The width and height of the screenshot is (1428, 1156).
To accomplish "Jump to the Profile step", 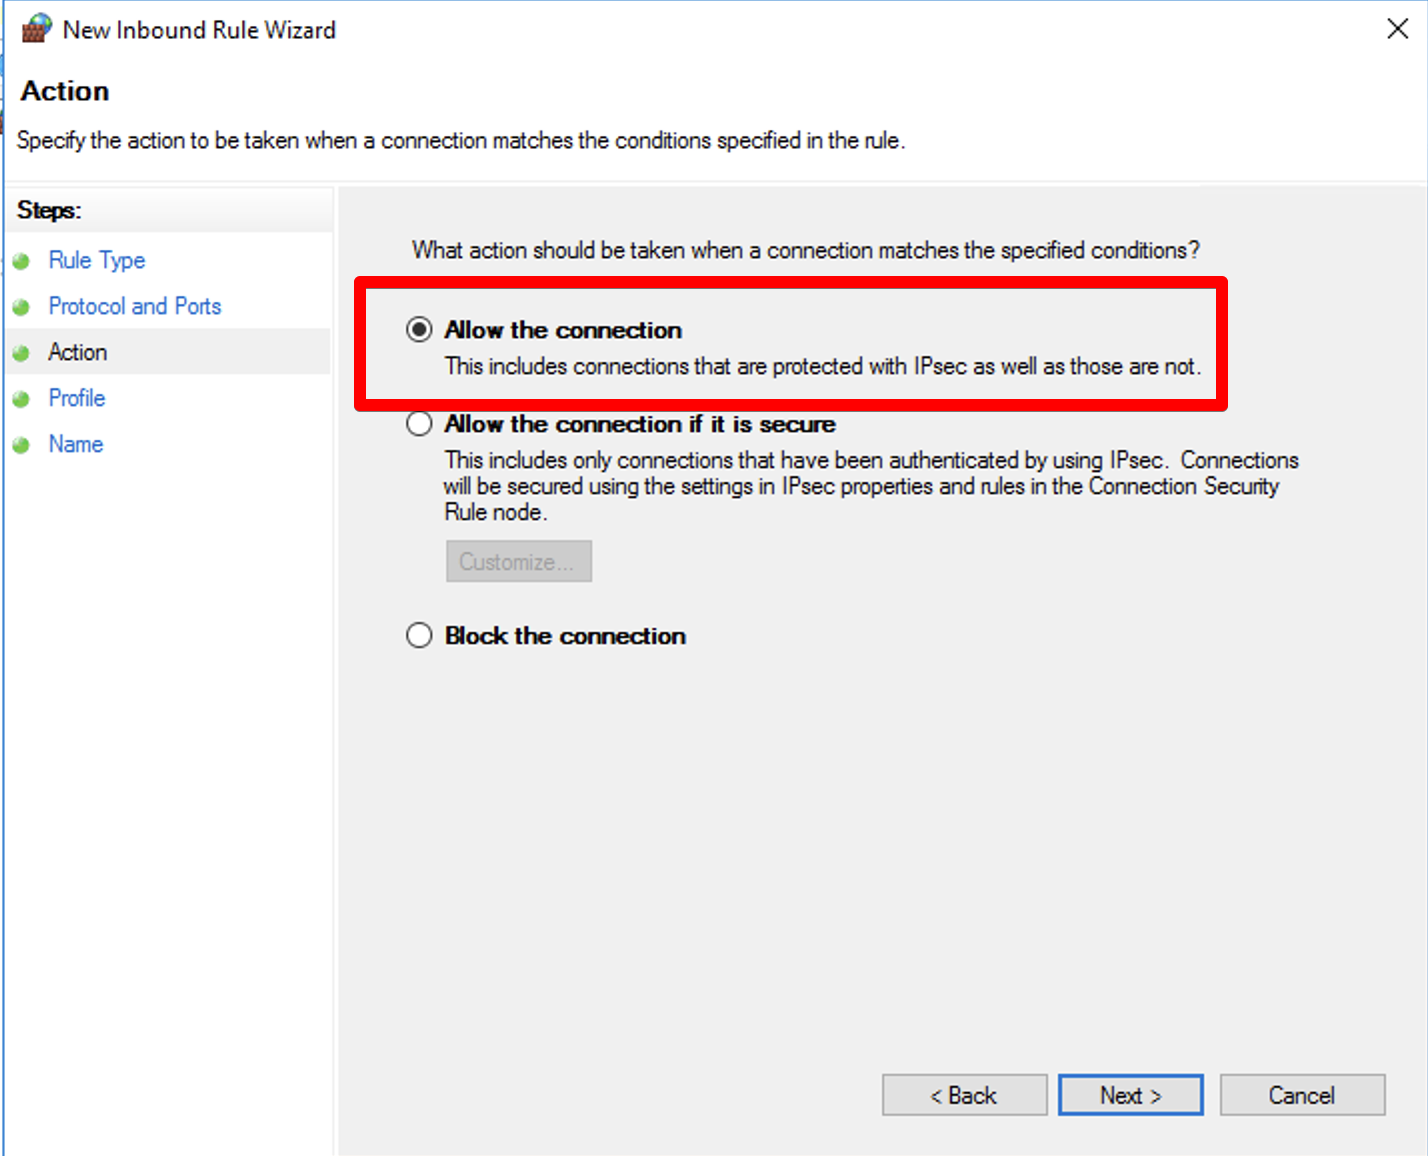I will (77, 399).
